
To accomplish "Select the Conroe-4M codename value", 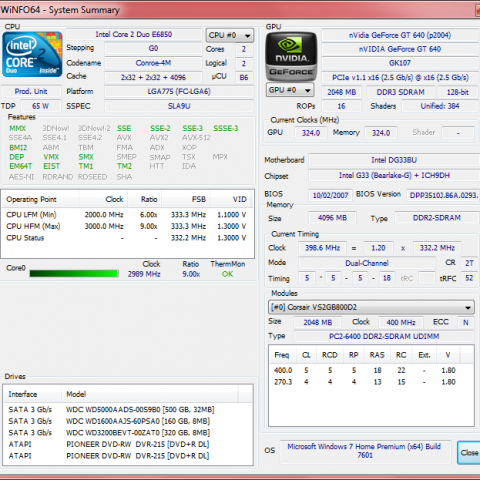I will (153, 63).
